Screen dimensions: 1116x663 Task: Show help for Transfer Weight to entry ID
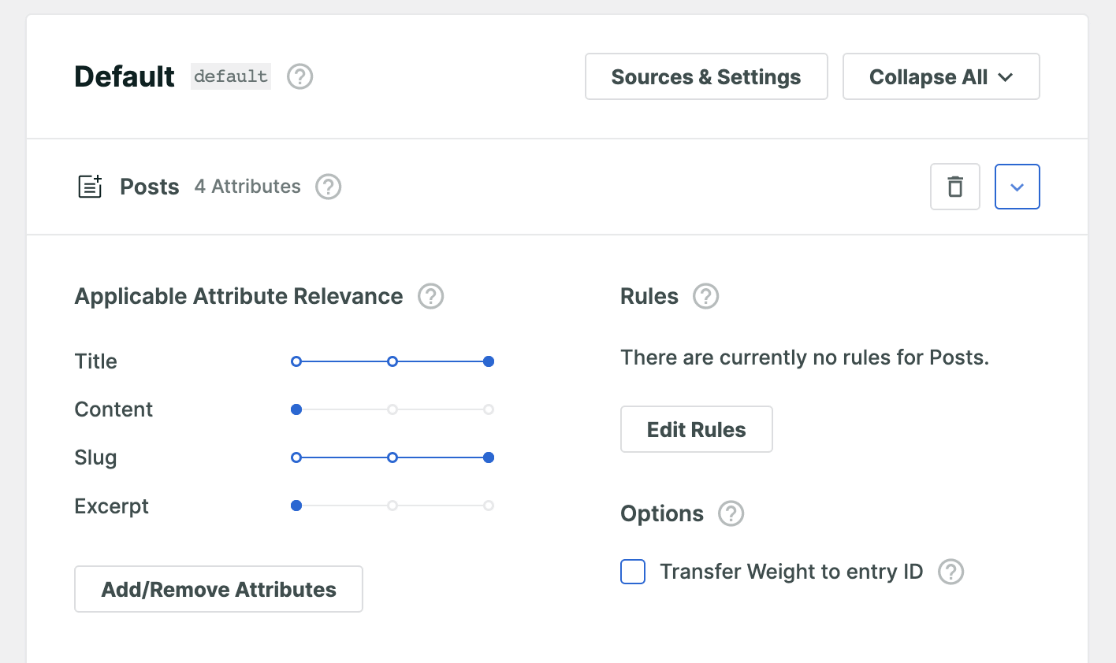[951, 572]
